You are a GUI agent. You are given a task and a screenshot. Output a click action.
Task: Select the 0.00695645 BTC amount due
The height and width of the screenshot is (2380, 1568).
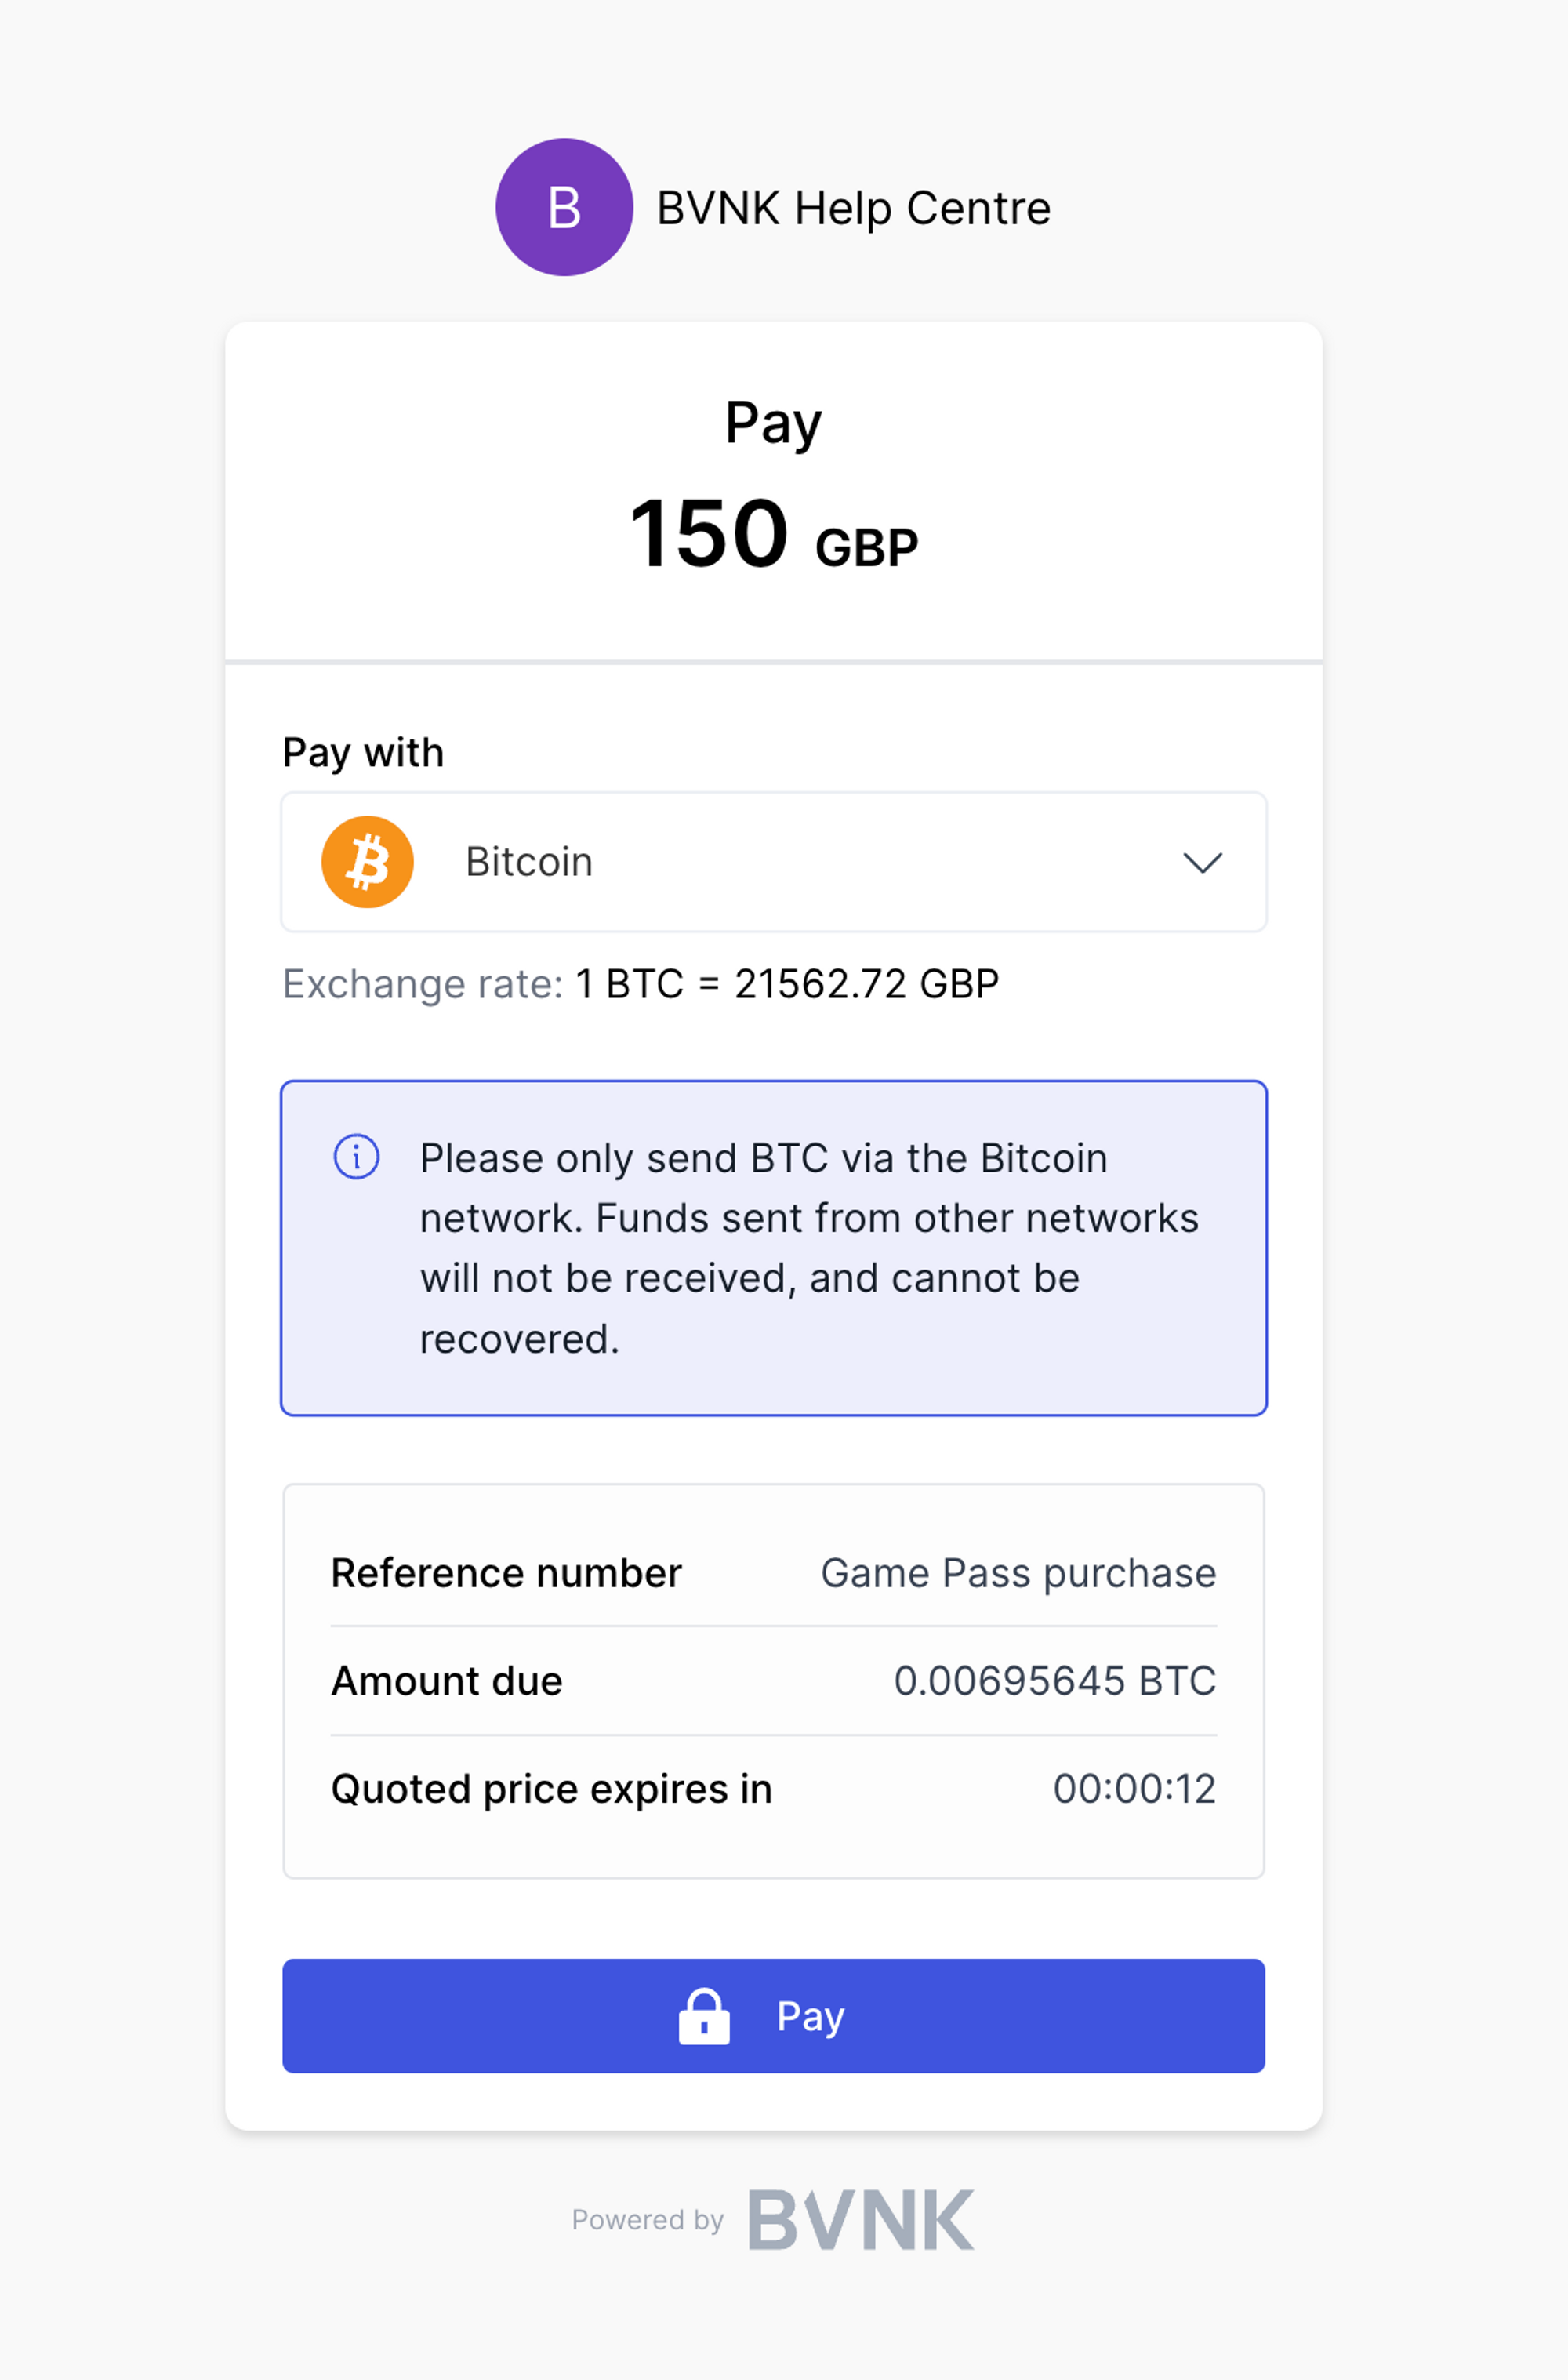1055,1681
